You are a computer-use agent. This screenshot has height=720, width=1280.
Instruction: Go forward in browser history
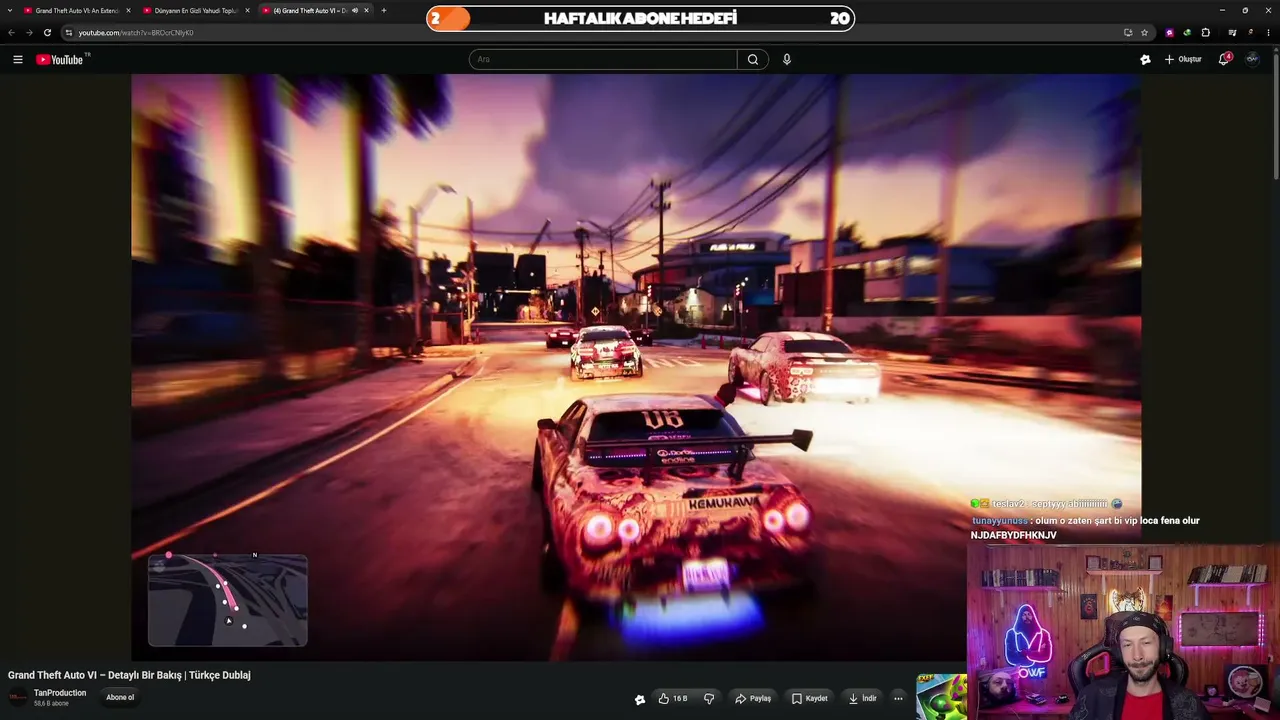(29, 33)
